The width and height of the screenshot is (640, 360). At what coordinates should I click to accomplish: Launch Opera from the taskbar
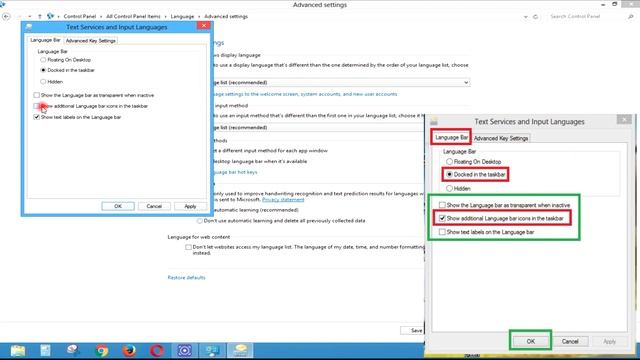[x=157, y=350]
